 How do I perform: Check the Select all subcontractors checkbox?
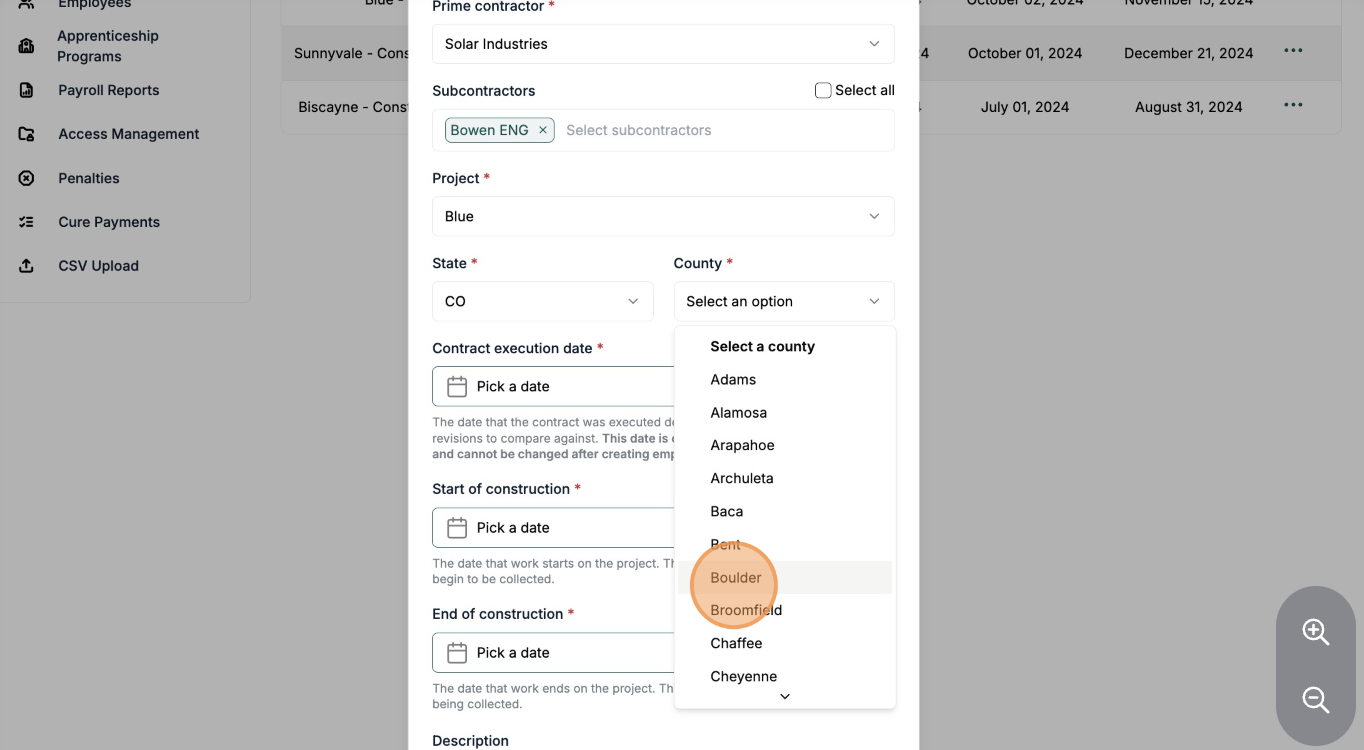pos(823,91)
